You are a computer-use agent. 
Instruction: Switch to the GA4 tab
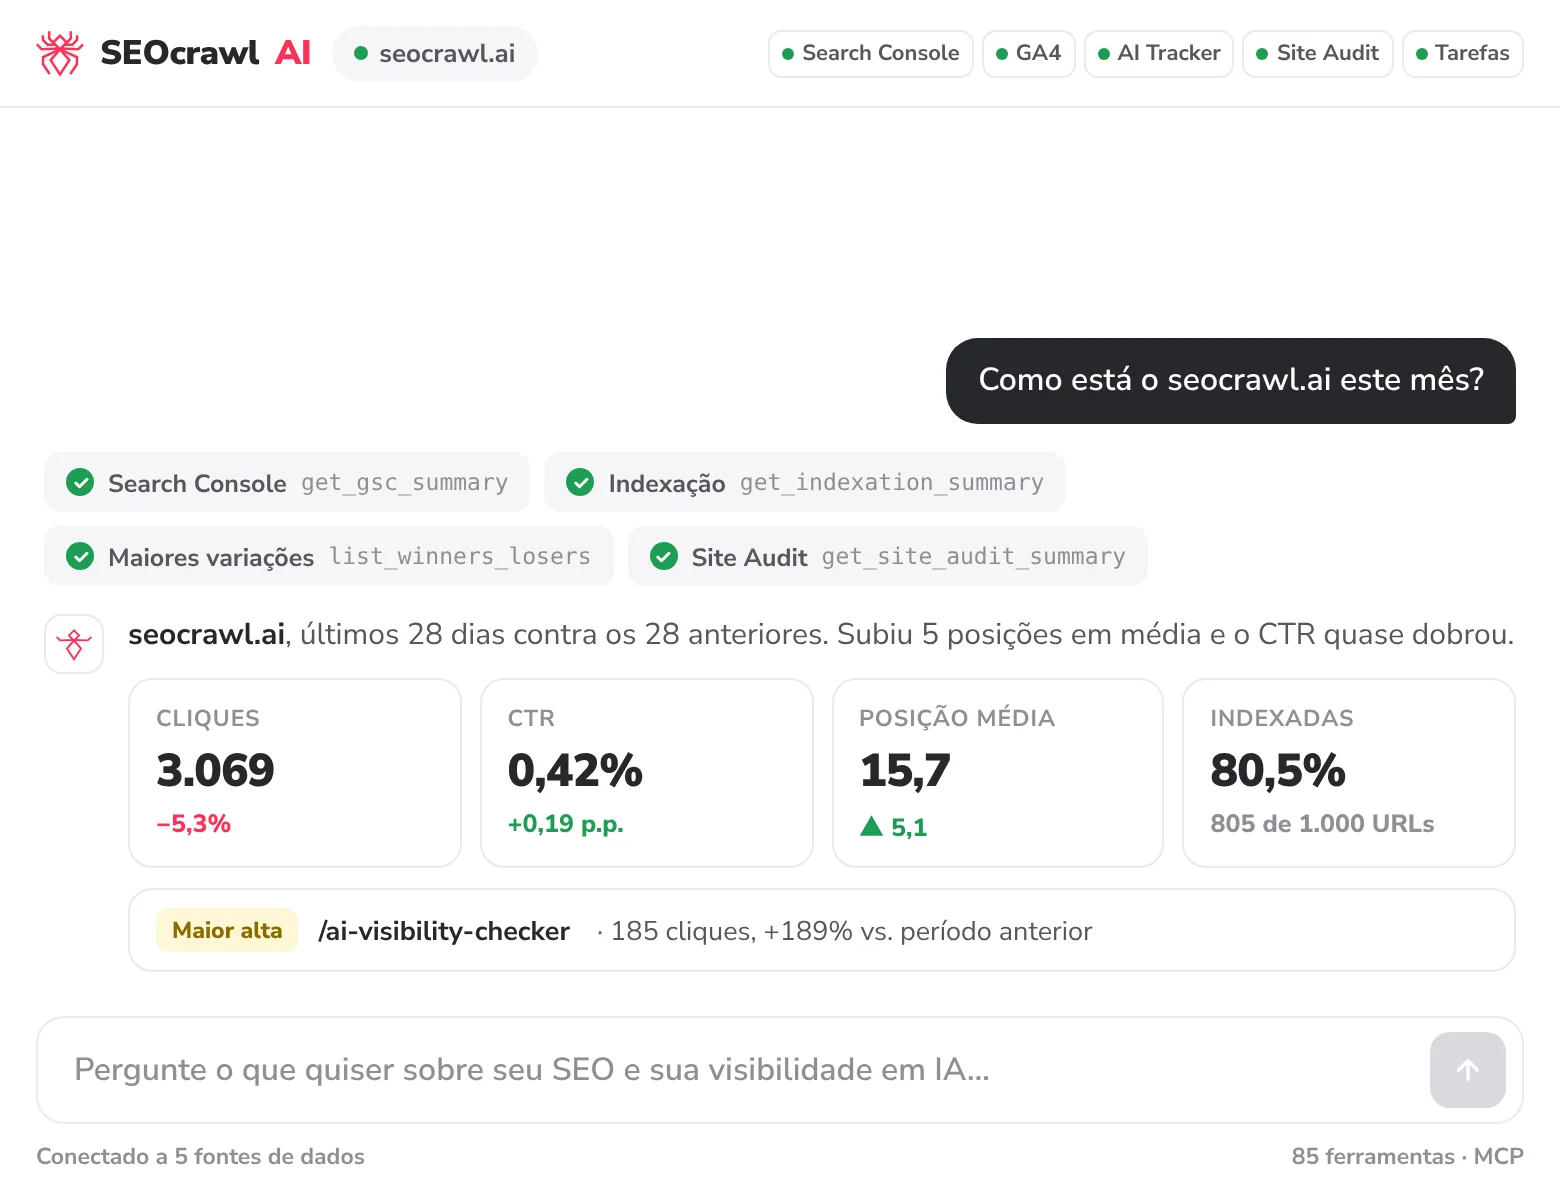(1028, 53)
